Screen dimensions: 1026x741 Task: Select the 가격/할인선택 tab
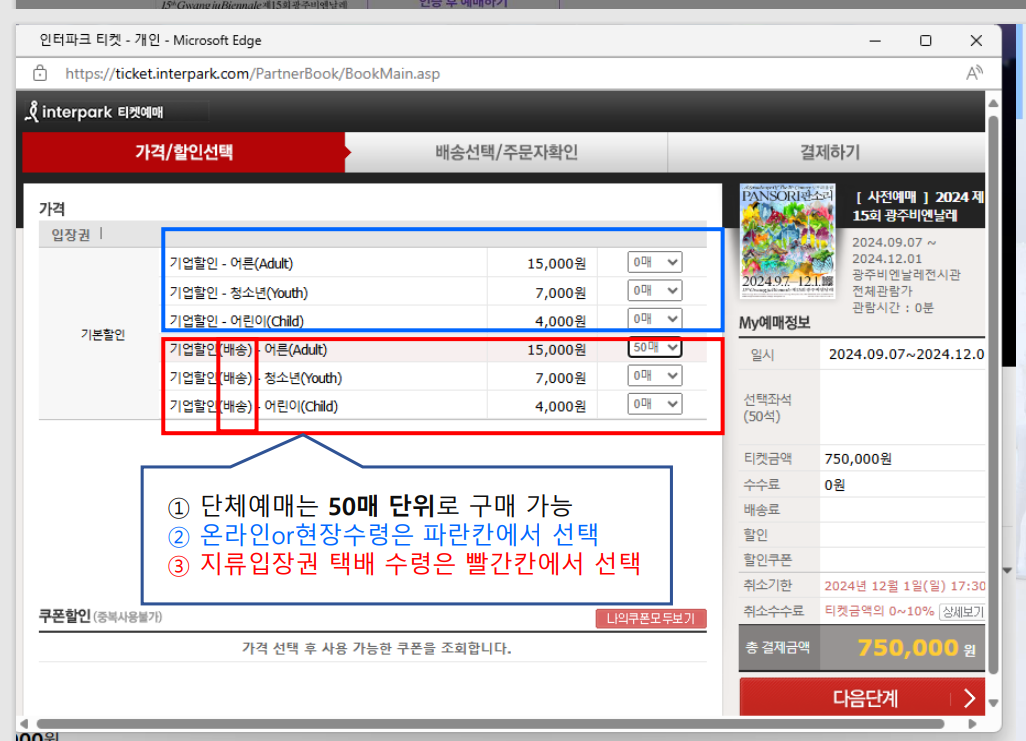pyautogui.click(x=185, y=152)
